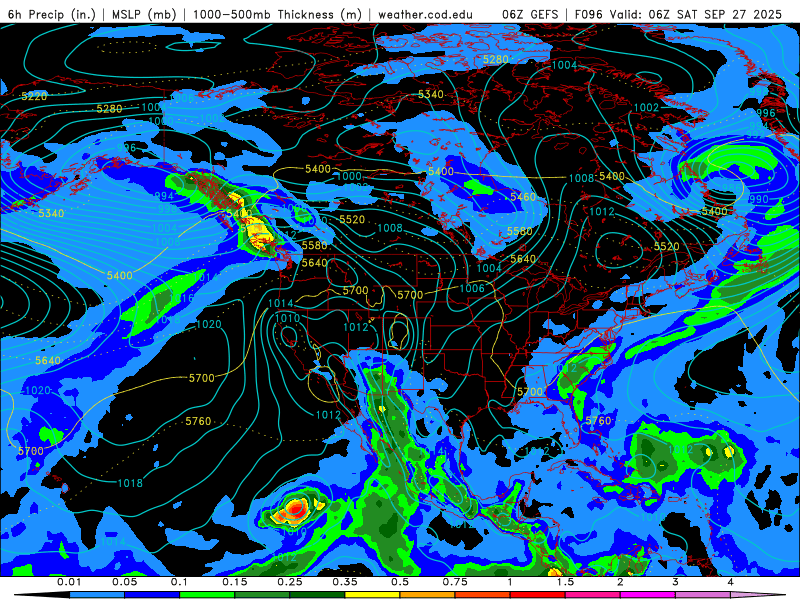The image size is (800, 600).
Task: Click the yellow 5460 thickness label
Action: point(523,196)
